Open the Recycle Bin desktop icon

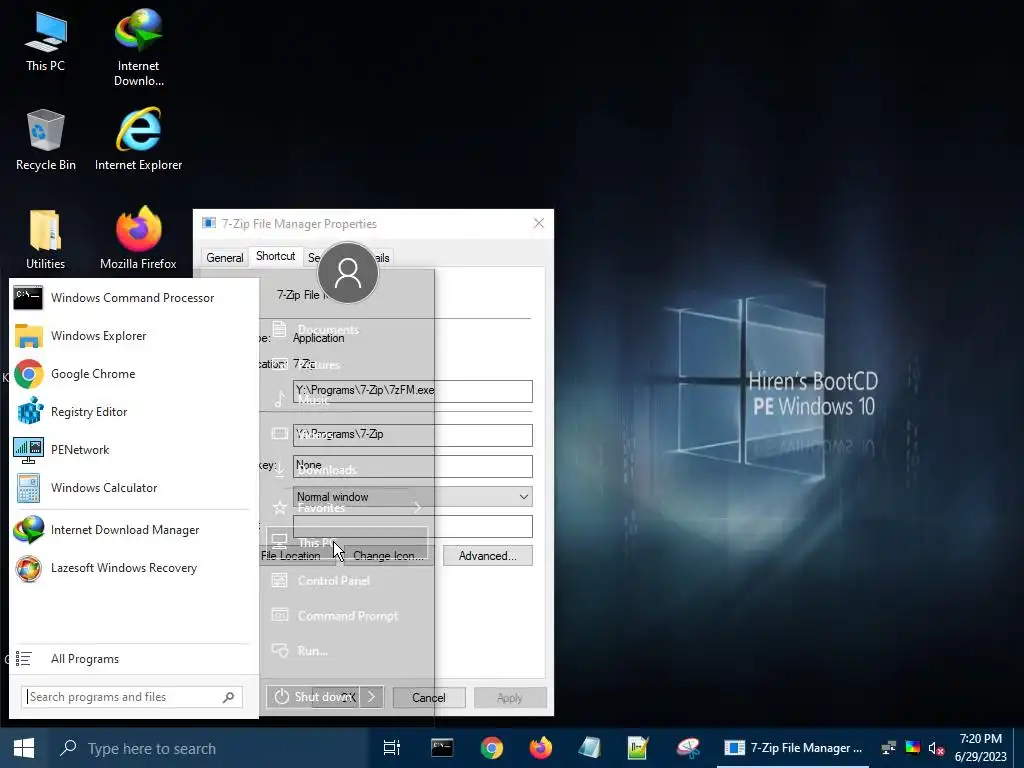pyautogui.click(x=45, y=140)
